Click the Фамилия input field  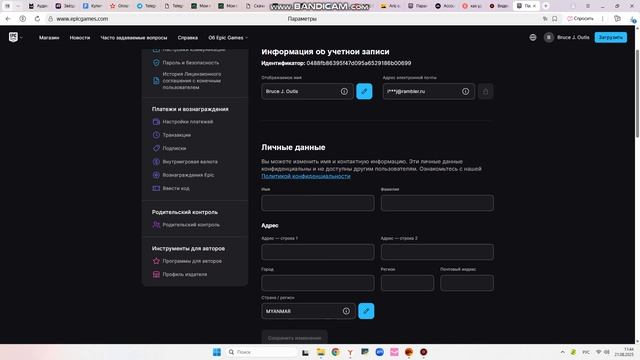437,203
